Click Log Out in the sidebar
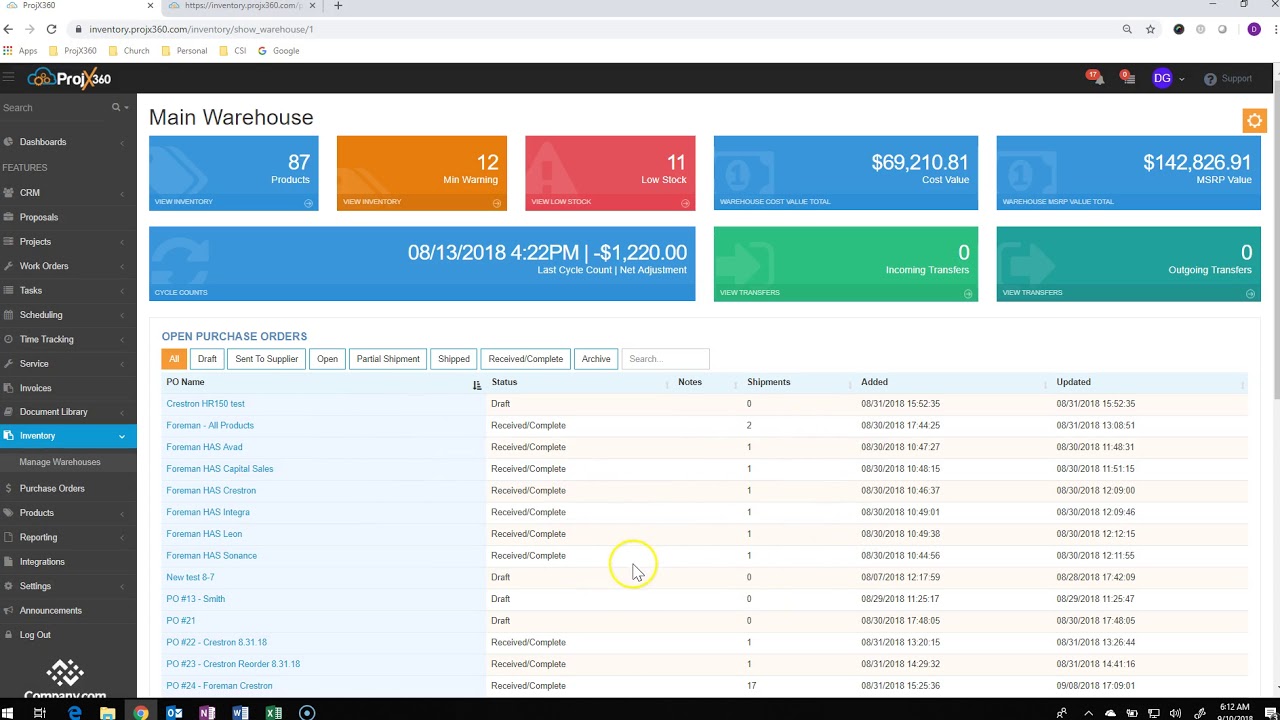 (x=35, y=635)
